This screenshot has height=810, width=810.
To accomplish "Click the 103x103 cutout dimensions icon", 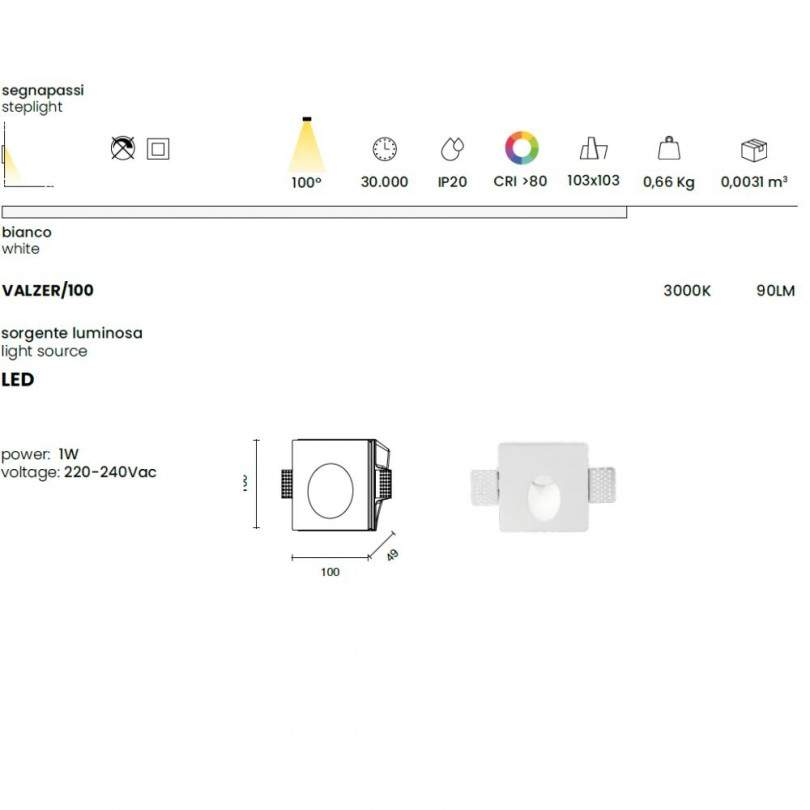I will tap(593, 149).
